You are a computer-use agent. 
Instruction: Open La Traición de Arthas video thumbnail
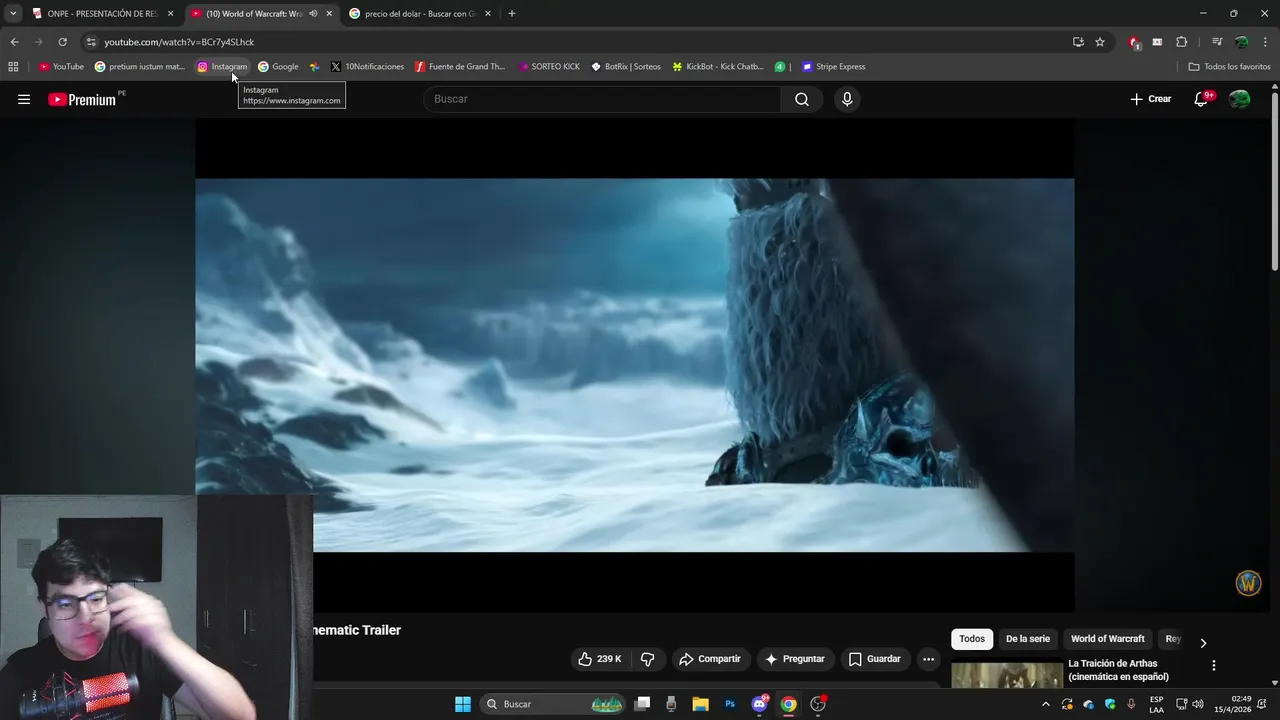click(1007, 675)
